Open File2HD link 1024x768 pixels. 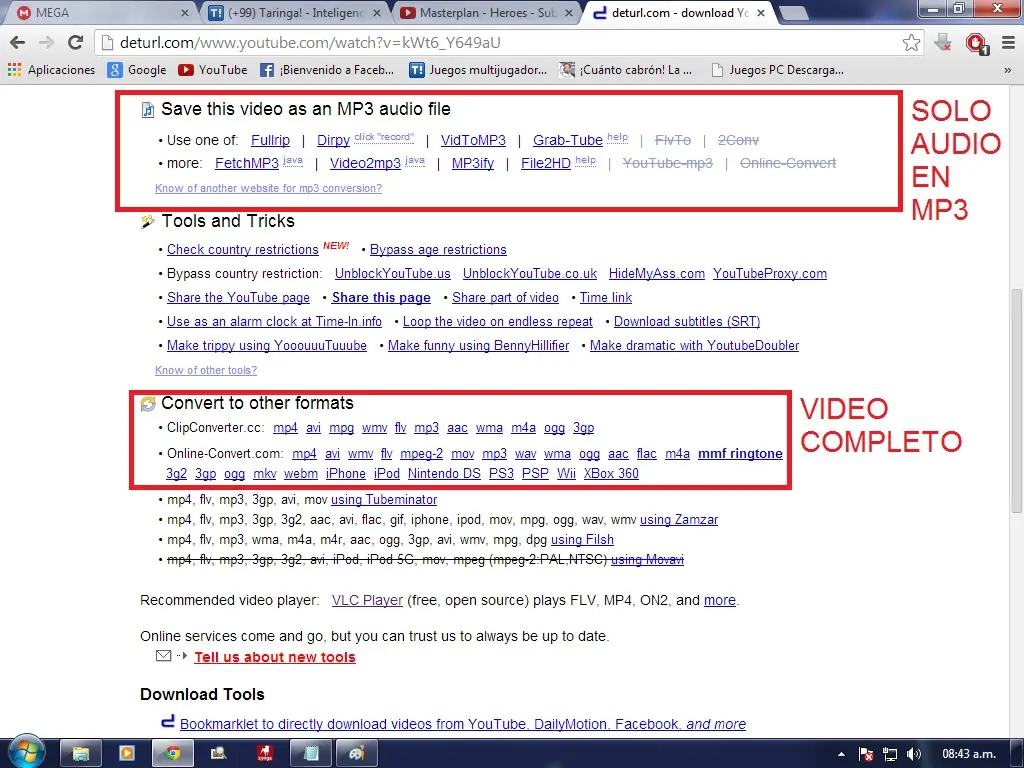(546, 163)
